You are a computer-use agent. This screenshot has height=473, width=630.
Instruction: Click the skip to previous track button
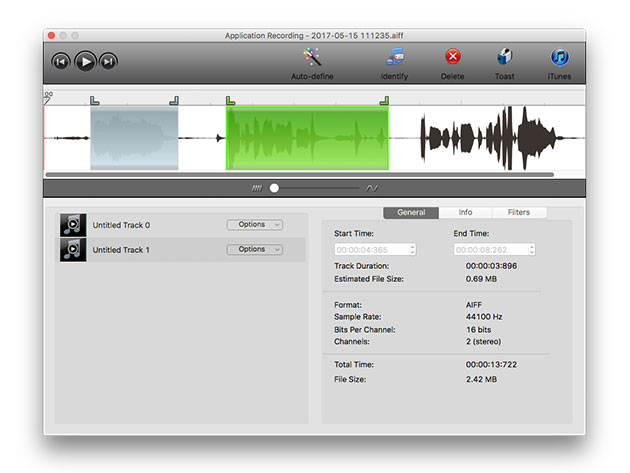(x=61, y=61)
